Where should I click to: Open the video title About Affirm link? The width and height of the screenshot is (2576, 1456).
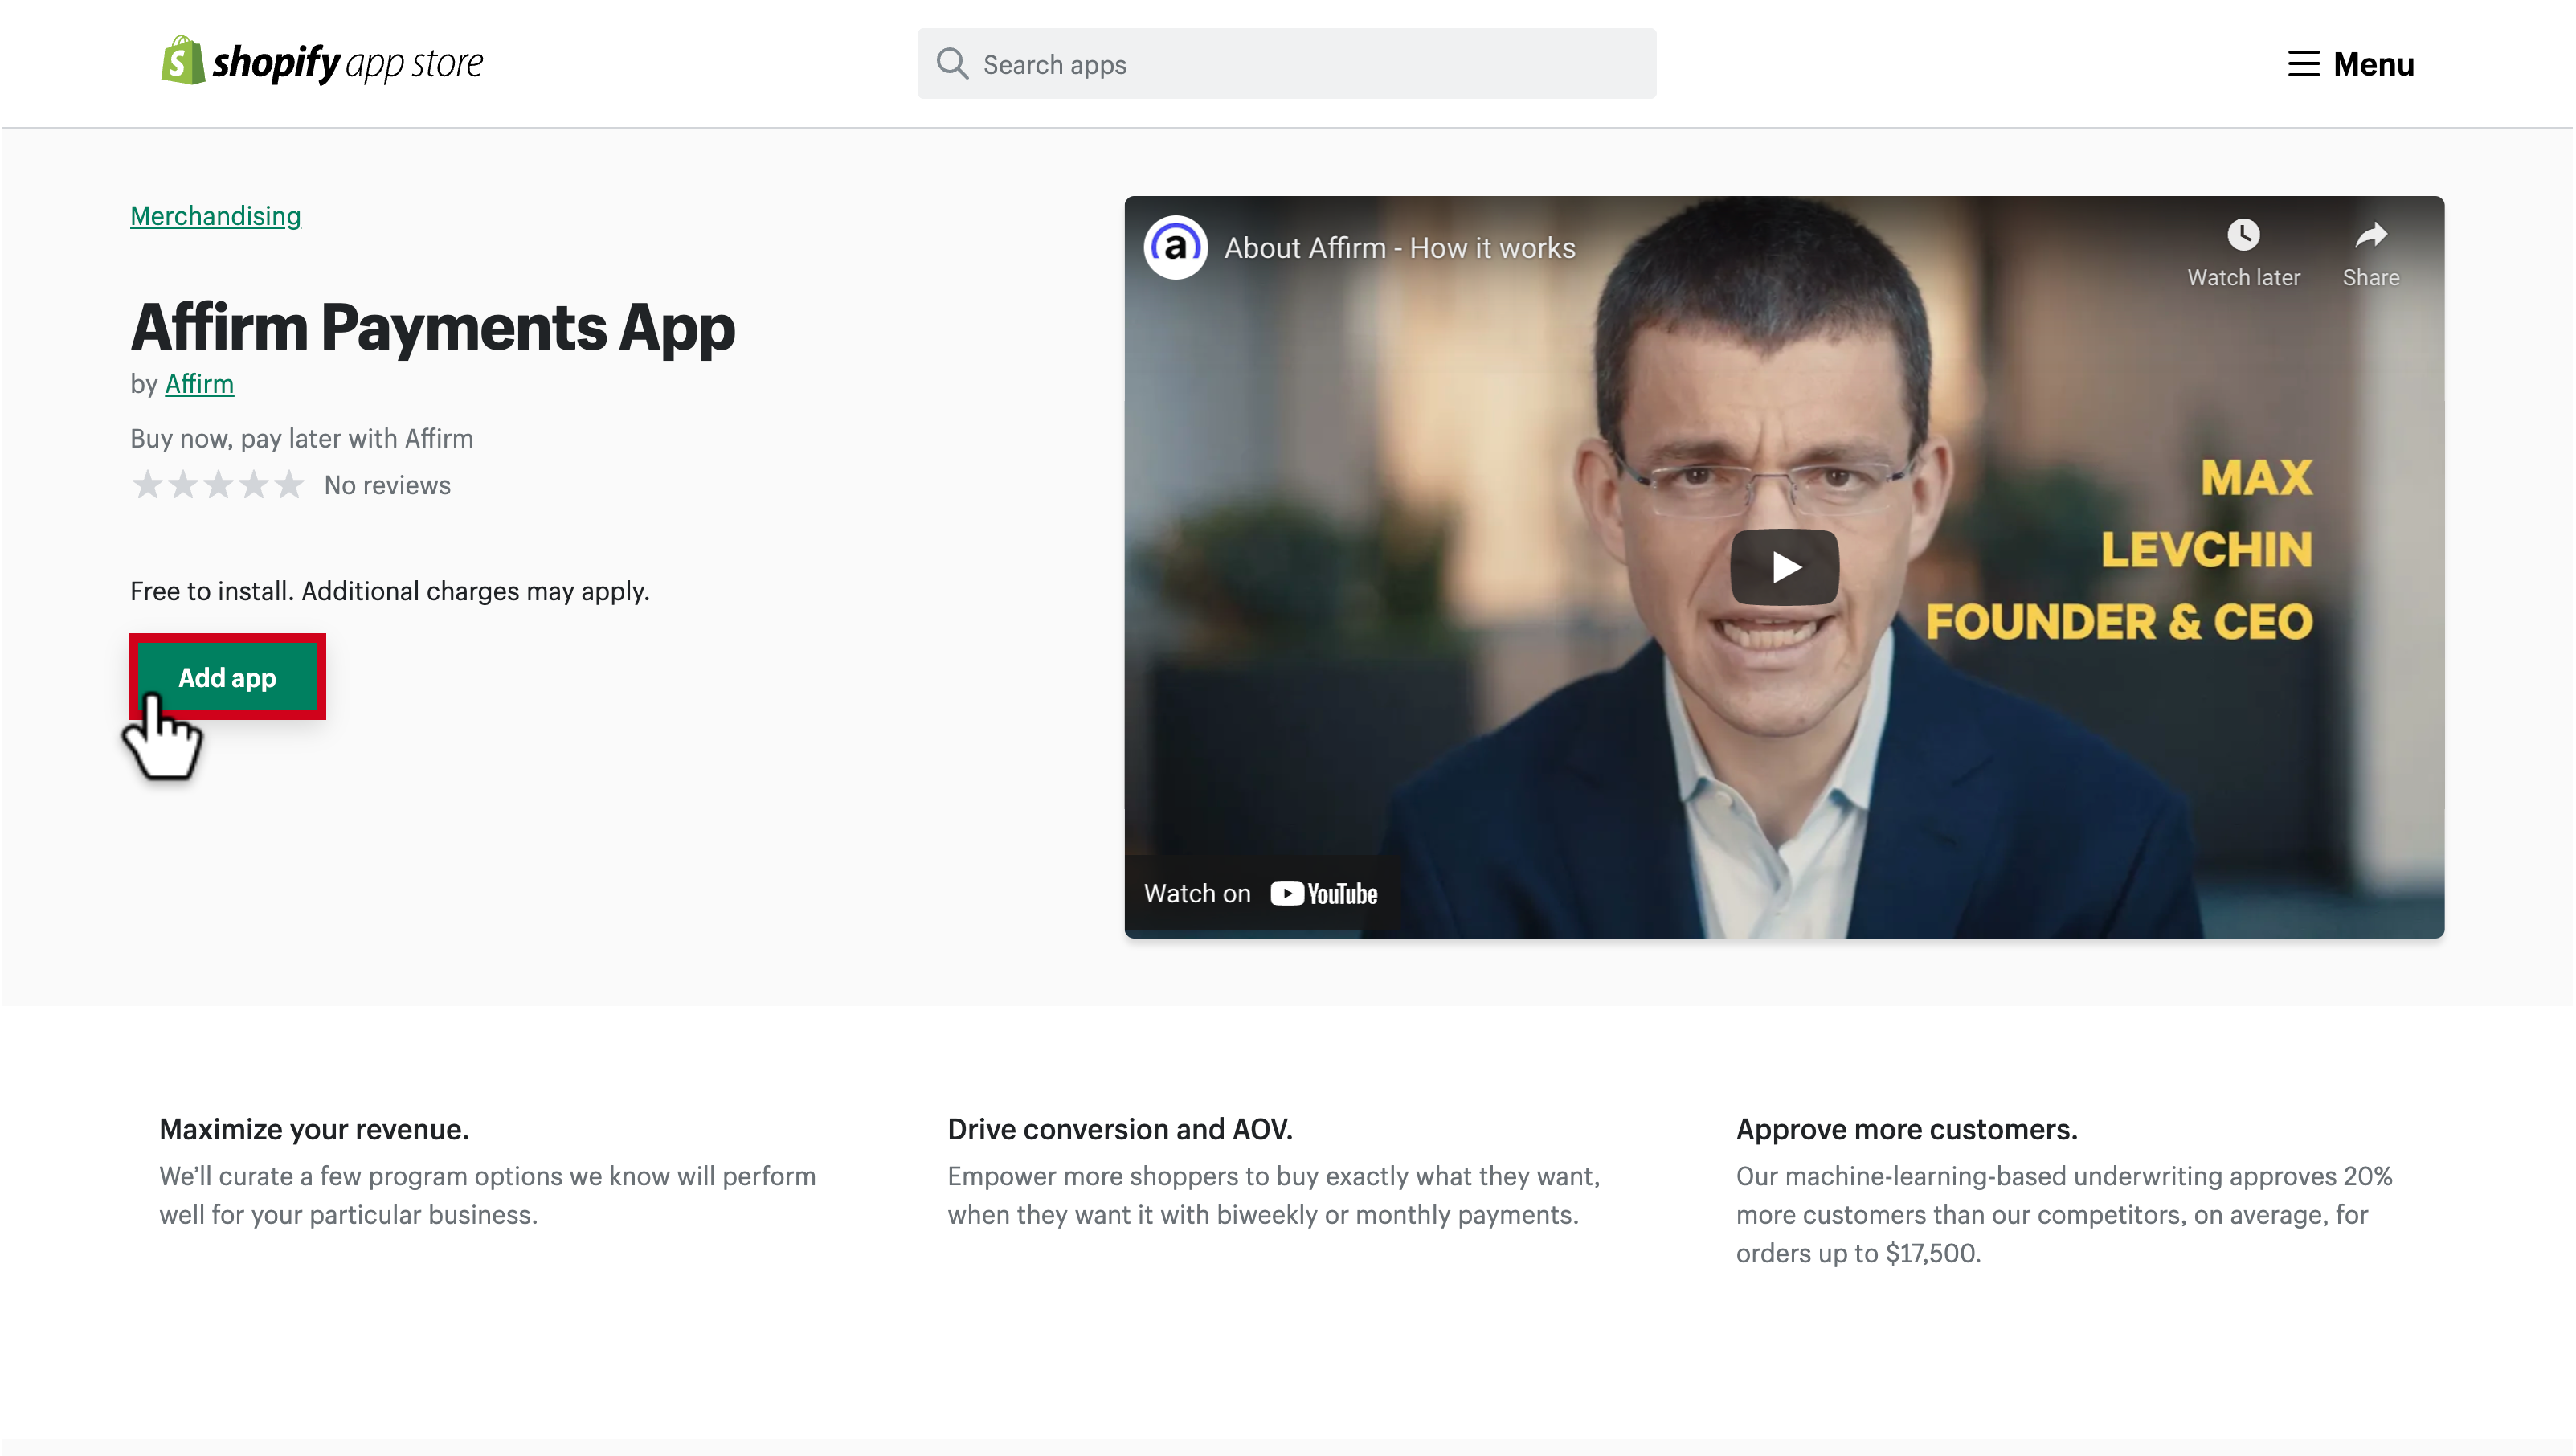[x=1399, y=248]
